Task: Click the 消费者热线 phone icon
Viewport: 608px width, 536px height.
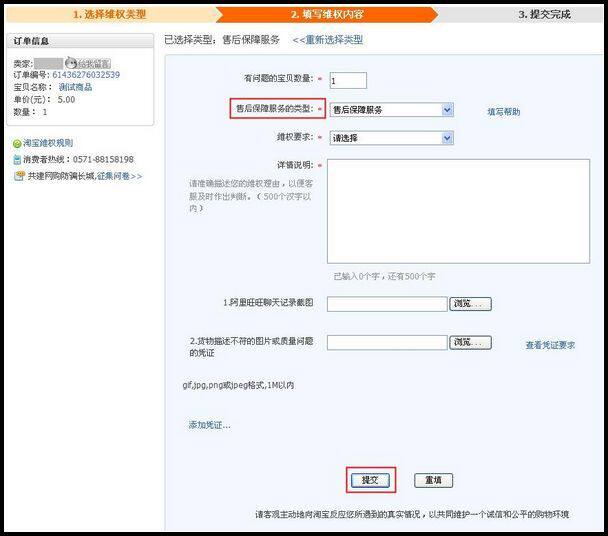Action: [17, 160]
